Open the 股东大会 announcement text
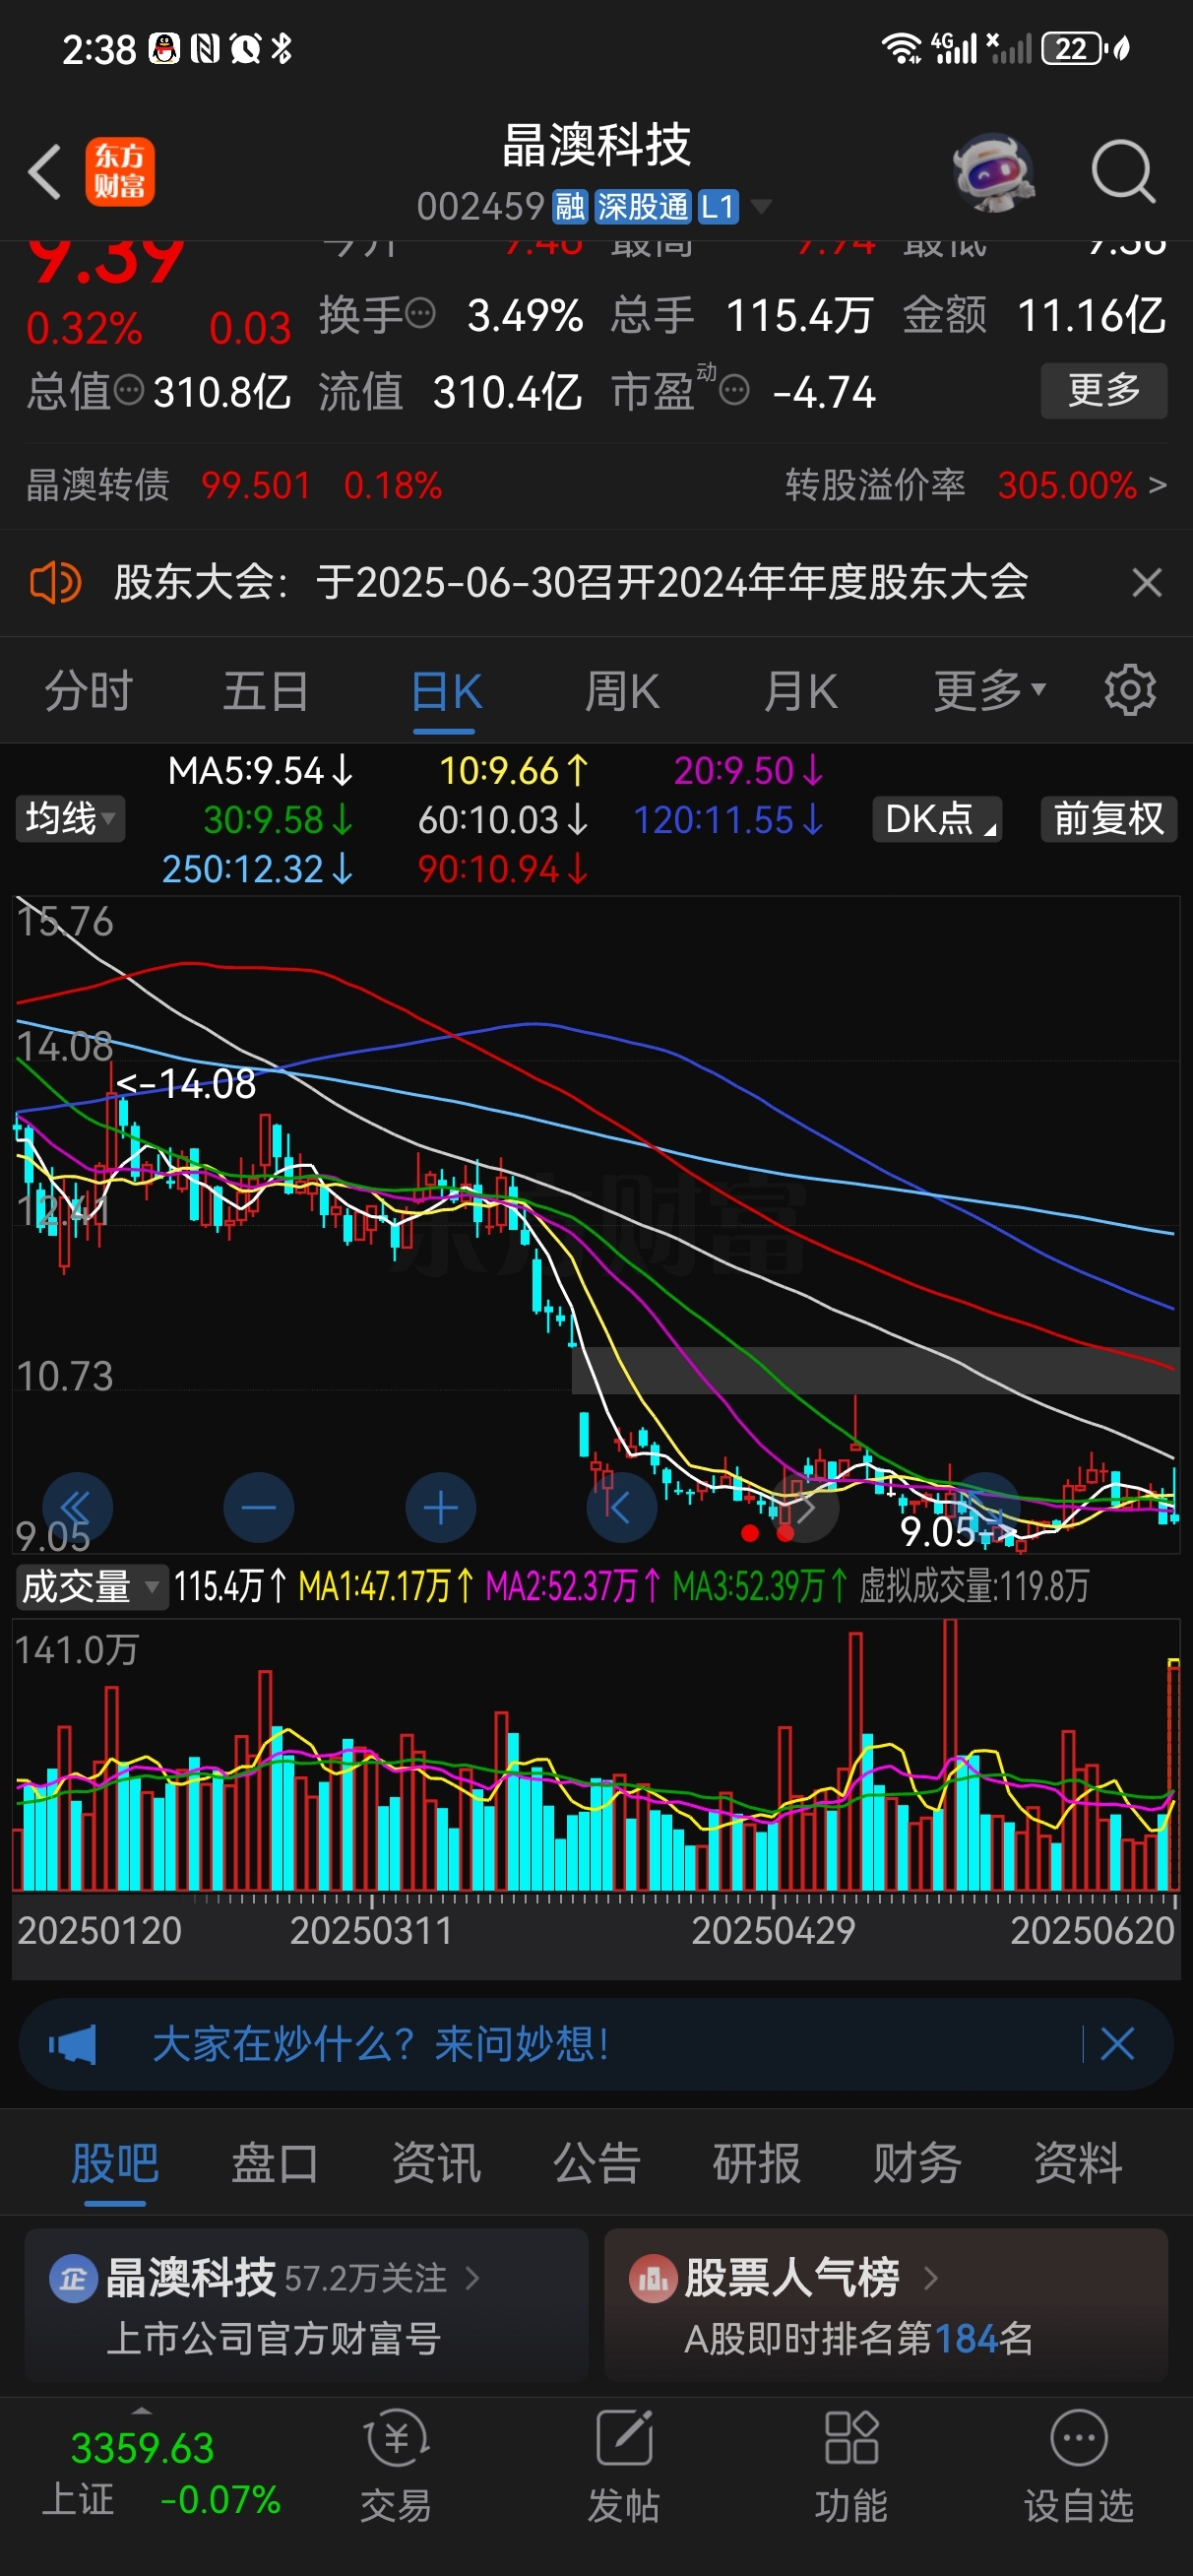Viewport: 1193px width, 2576px height. point(571,582)
